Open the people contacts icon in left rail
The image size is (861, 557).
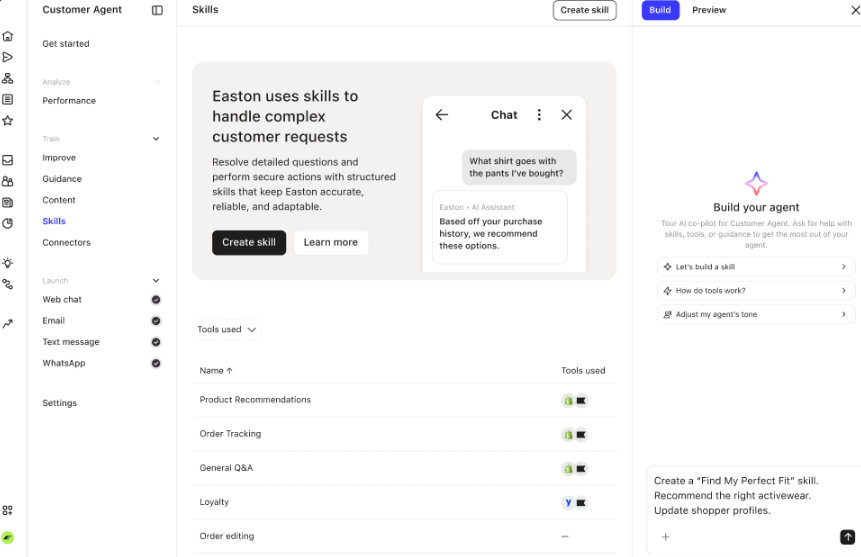click(x=8, y=181)
